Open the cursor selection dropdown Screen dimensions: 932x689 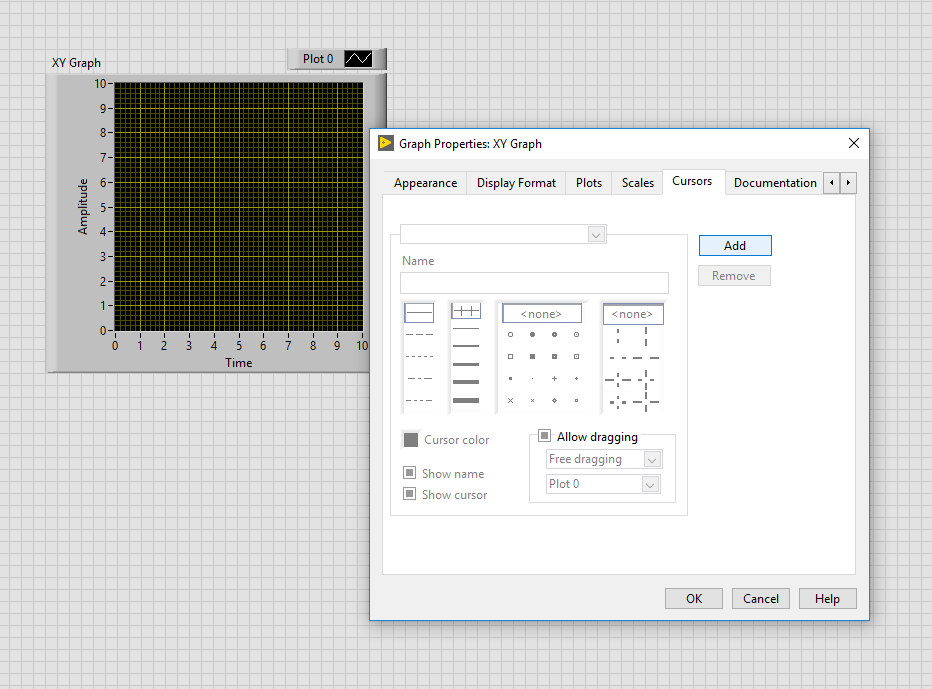click(x=503, y=234)
